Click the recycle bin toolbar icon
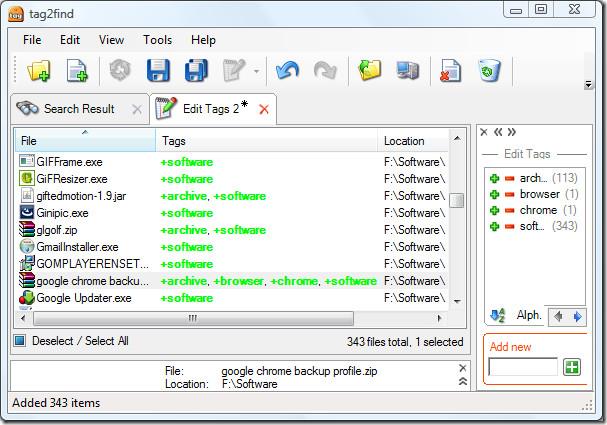The height and width of the screenshot is (425, 607). pos(488,71)
